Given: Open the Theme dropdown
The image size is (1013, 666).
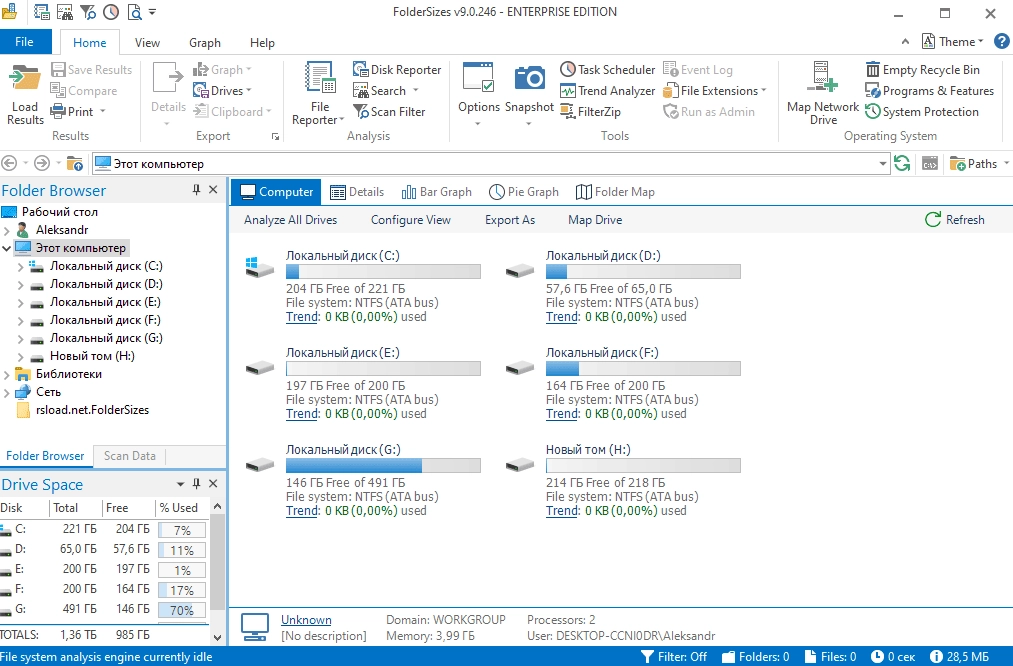Looking at the screenshot, I should point(952,41).
